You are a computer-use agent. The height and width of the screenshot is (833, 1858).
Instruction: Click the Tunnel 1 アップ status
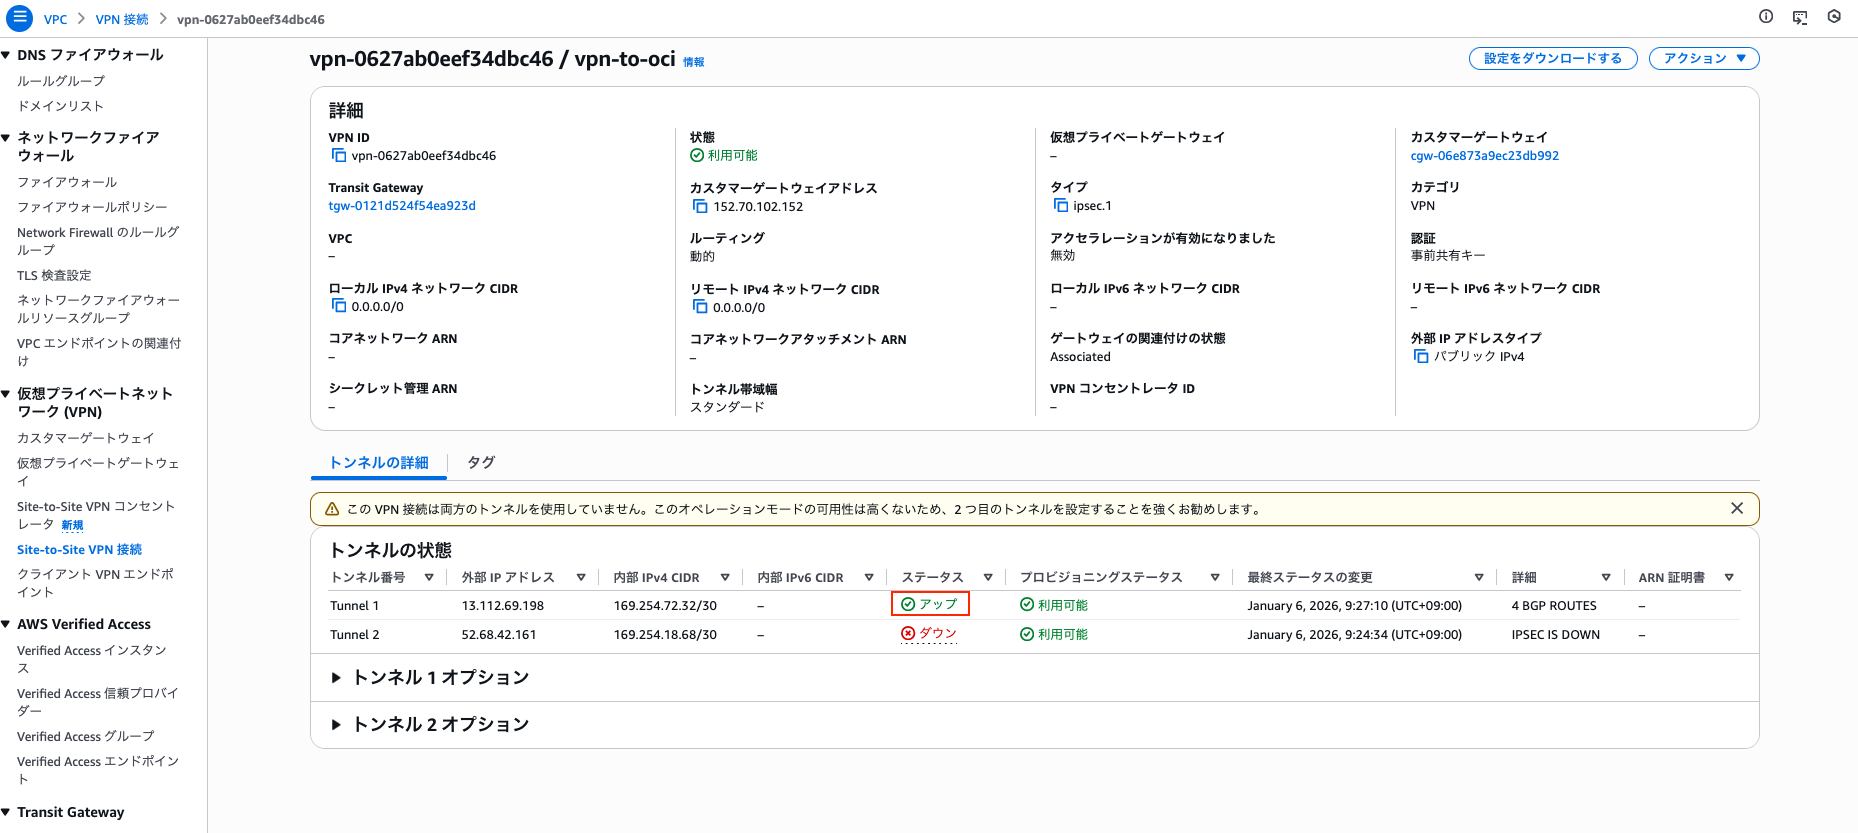pyautogui.click(x=930, y=604)
